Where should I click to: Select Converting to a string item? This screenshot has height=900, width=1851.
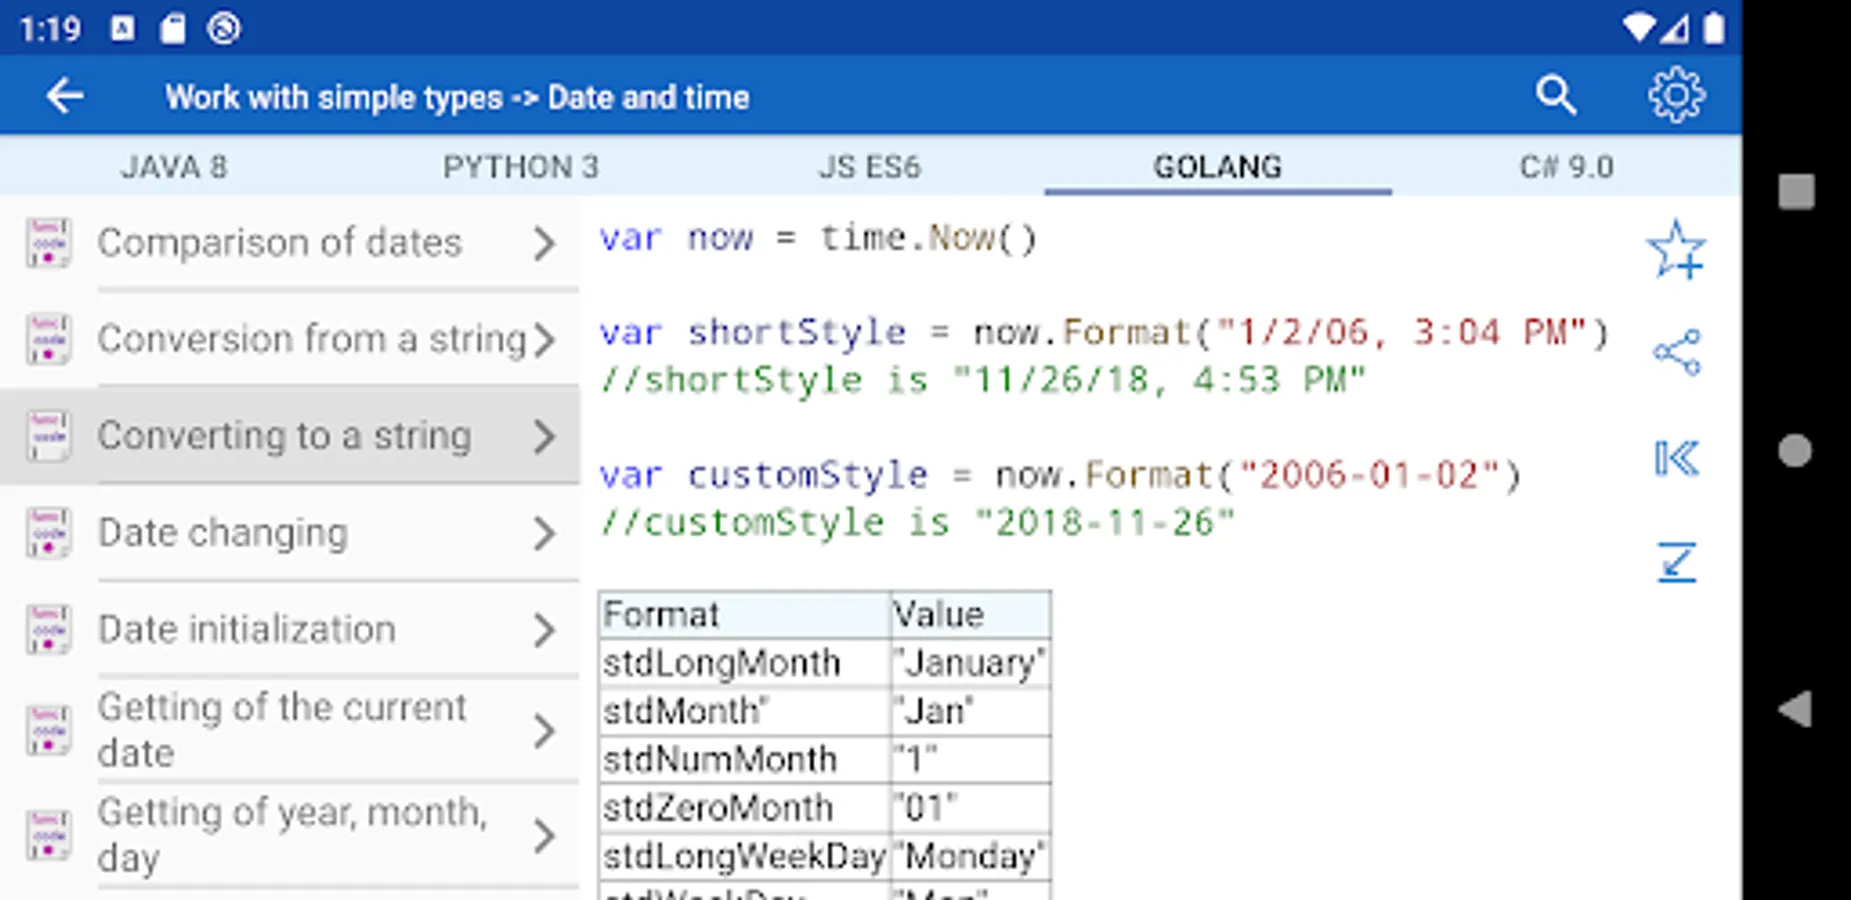coord(284,436)
